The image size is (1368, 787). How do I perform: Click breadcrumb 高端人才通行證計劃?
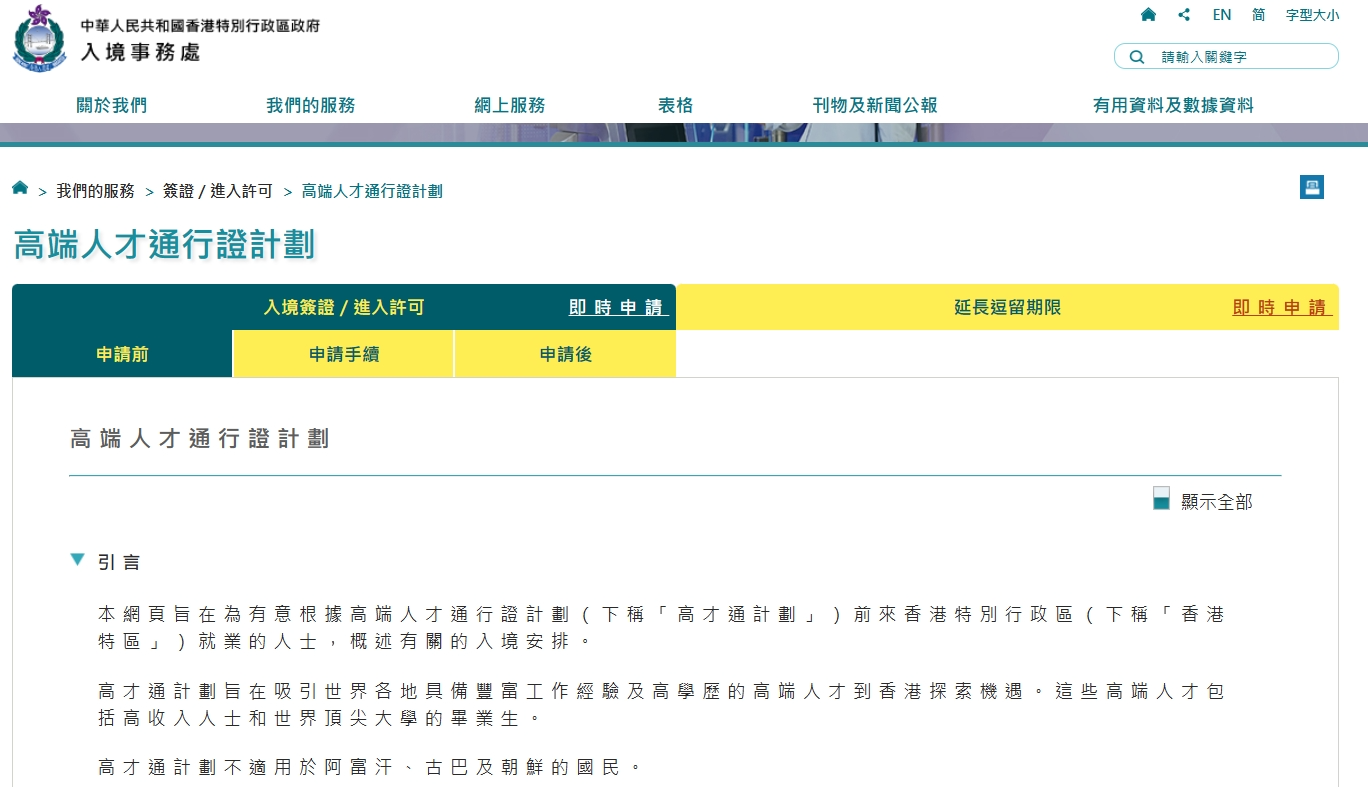point(372,191)
